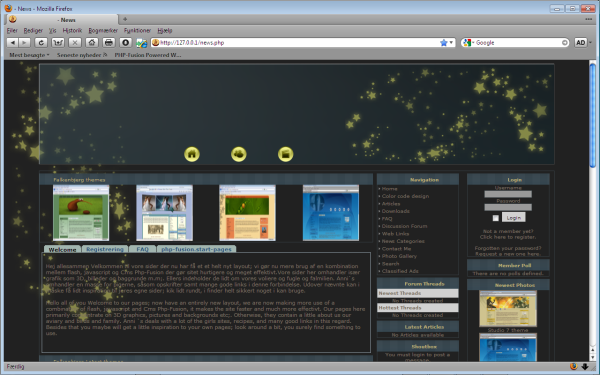Bookmark page with the blue star icon
The width and height of the screenshot is (600, 375).
(443, 42)
